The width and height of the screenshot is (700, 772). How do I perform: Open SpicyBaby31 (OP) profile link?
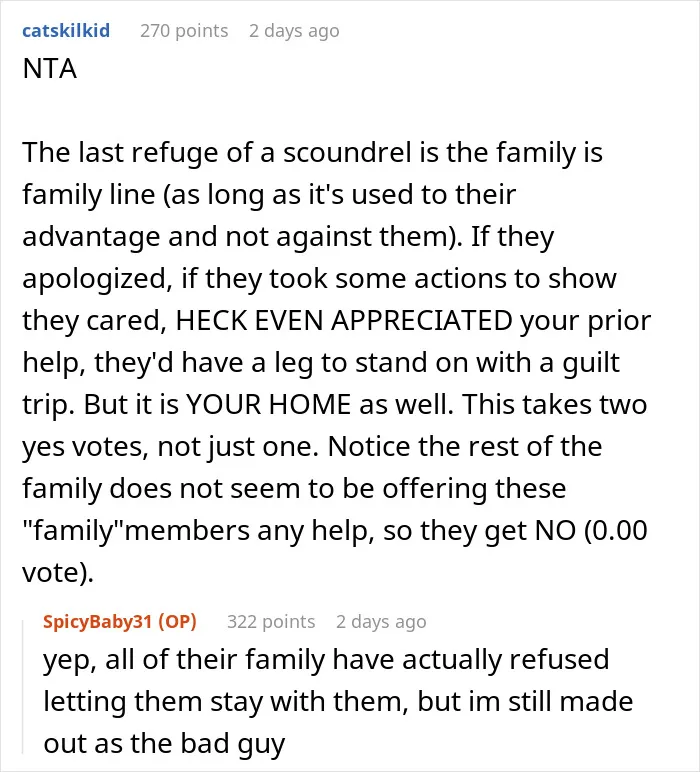(x=120, y=621)
